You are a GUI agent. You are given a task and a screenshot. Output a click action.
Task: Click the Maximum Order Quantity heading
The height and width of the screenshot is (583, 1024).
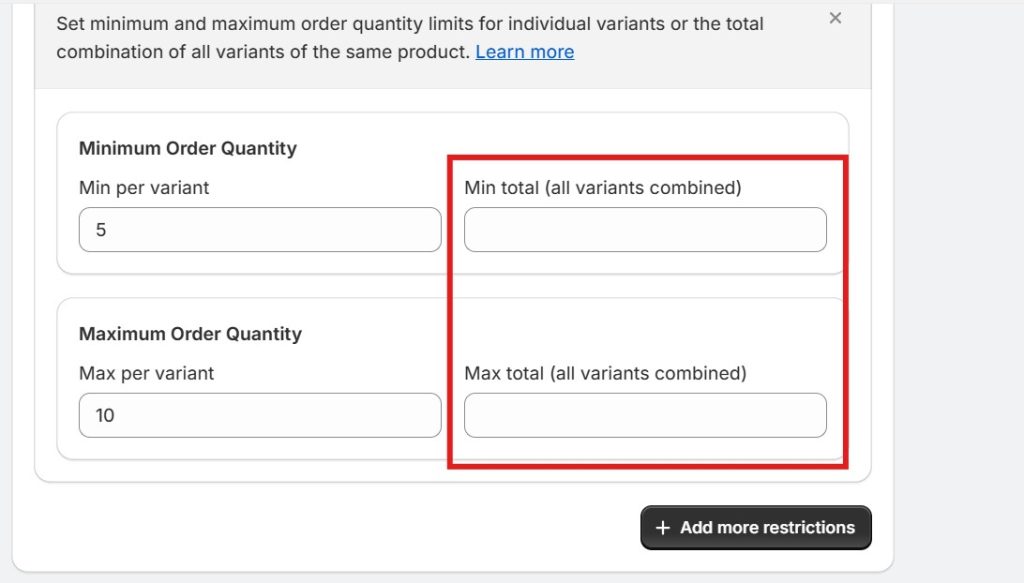click(x=190, y=334)
